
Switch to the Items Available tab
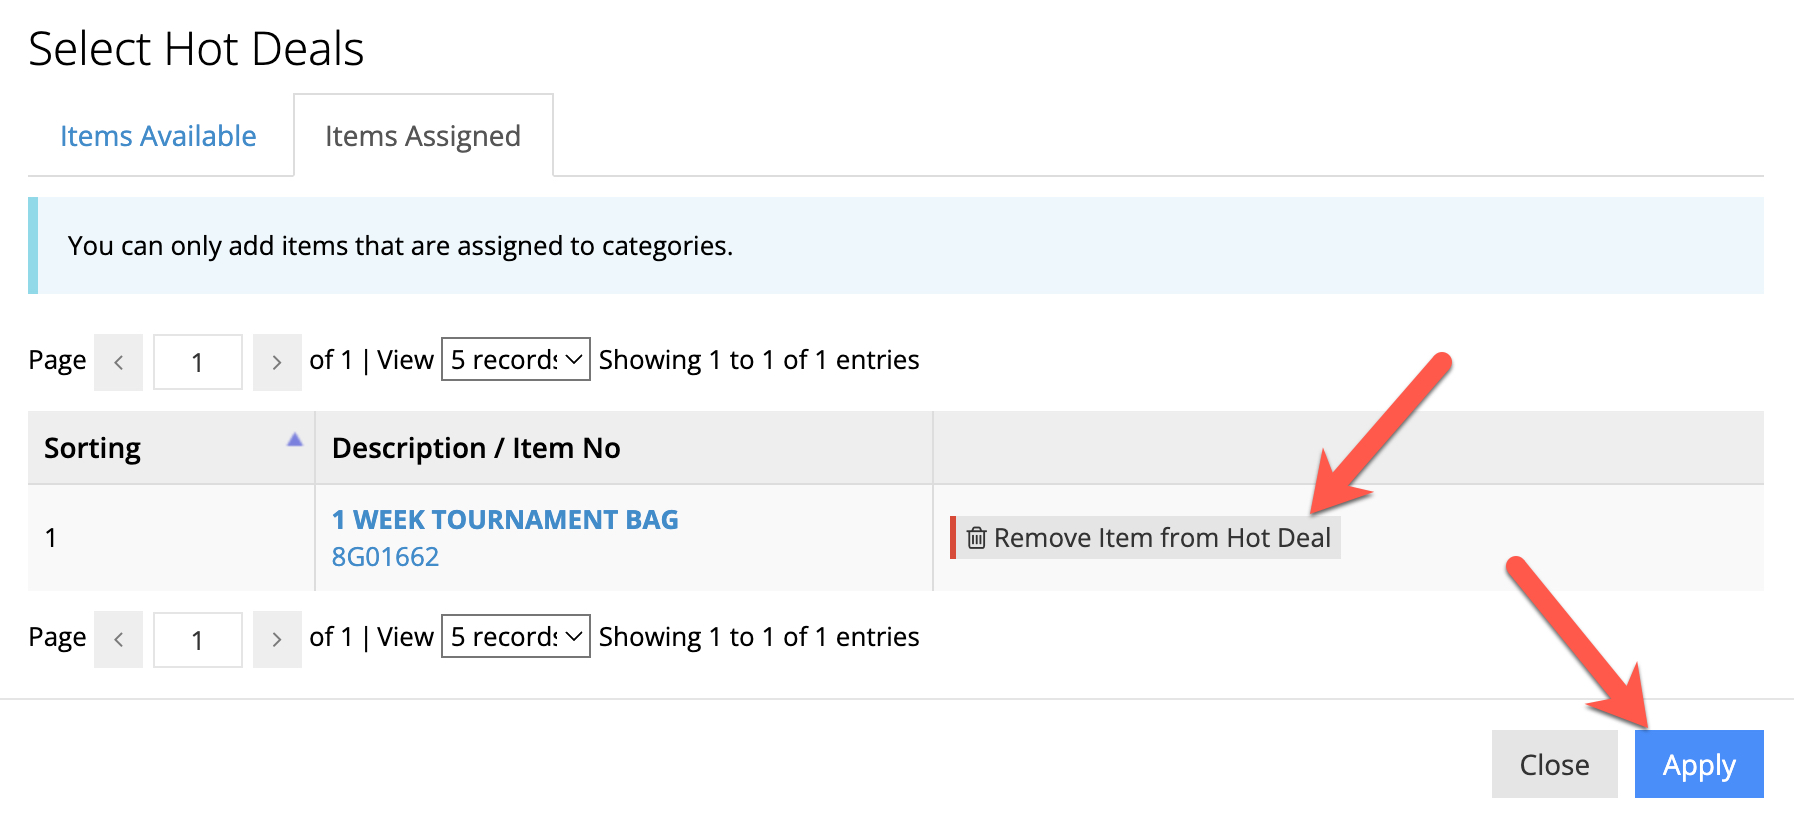point(158,136)
